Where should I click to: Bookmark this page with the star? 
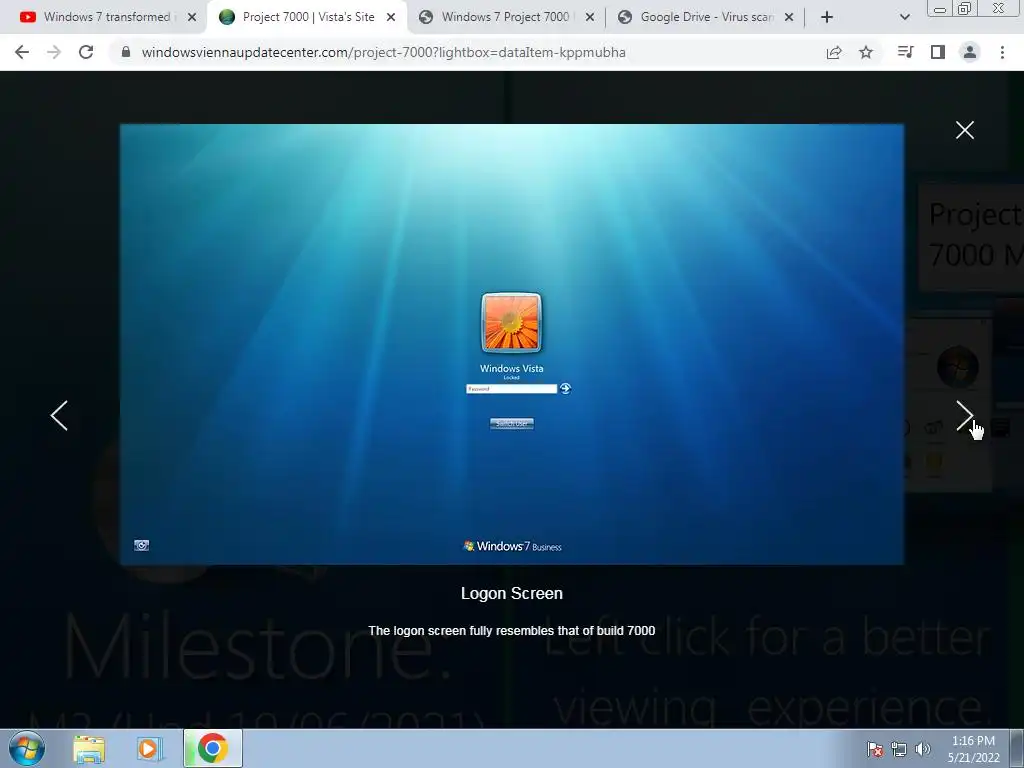tap(866, 52)
